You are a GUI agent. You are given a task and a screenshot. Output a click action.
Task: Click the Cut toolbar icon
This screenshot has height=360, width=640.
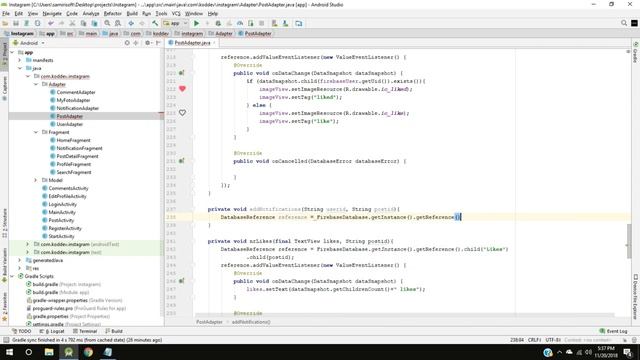[72, 23]
